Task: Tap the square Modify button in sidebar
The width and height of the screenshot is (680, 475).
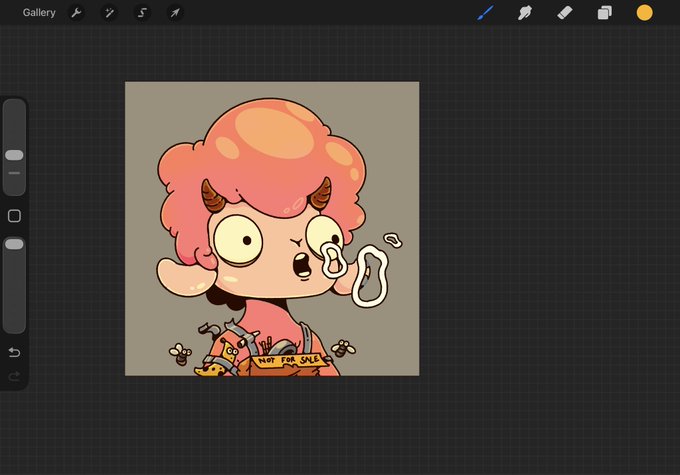Action: coord(14,216)
